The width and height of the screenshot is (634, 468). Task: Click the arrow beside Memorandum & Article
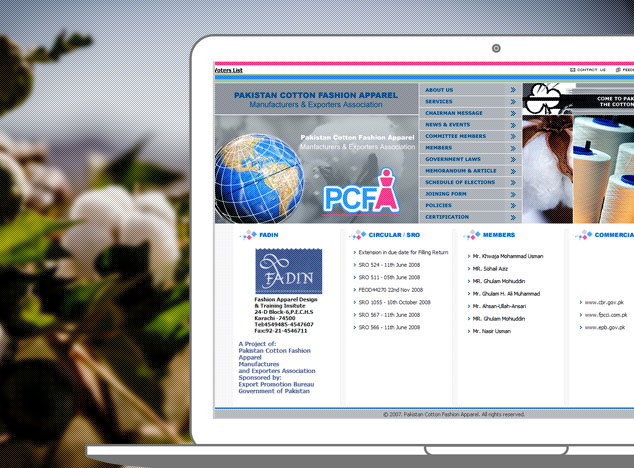[x=513, y=171]
